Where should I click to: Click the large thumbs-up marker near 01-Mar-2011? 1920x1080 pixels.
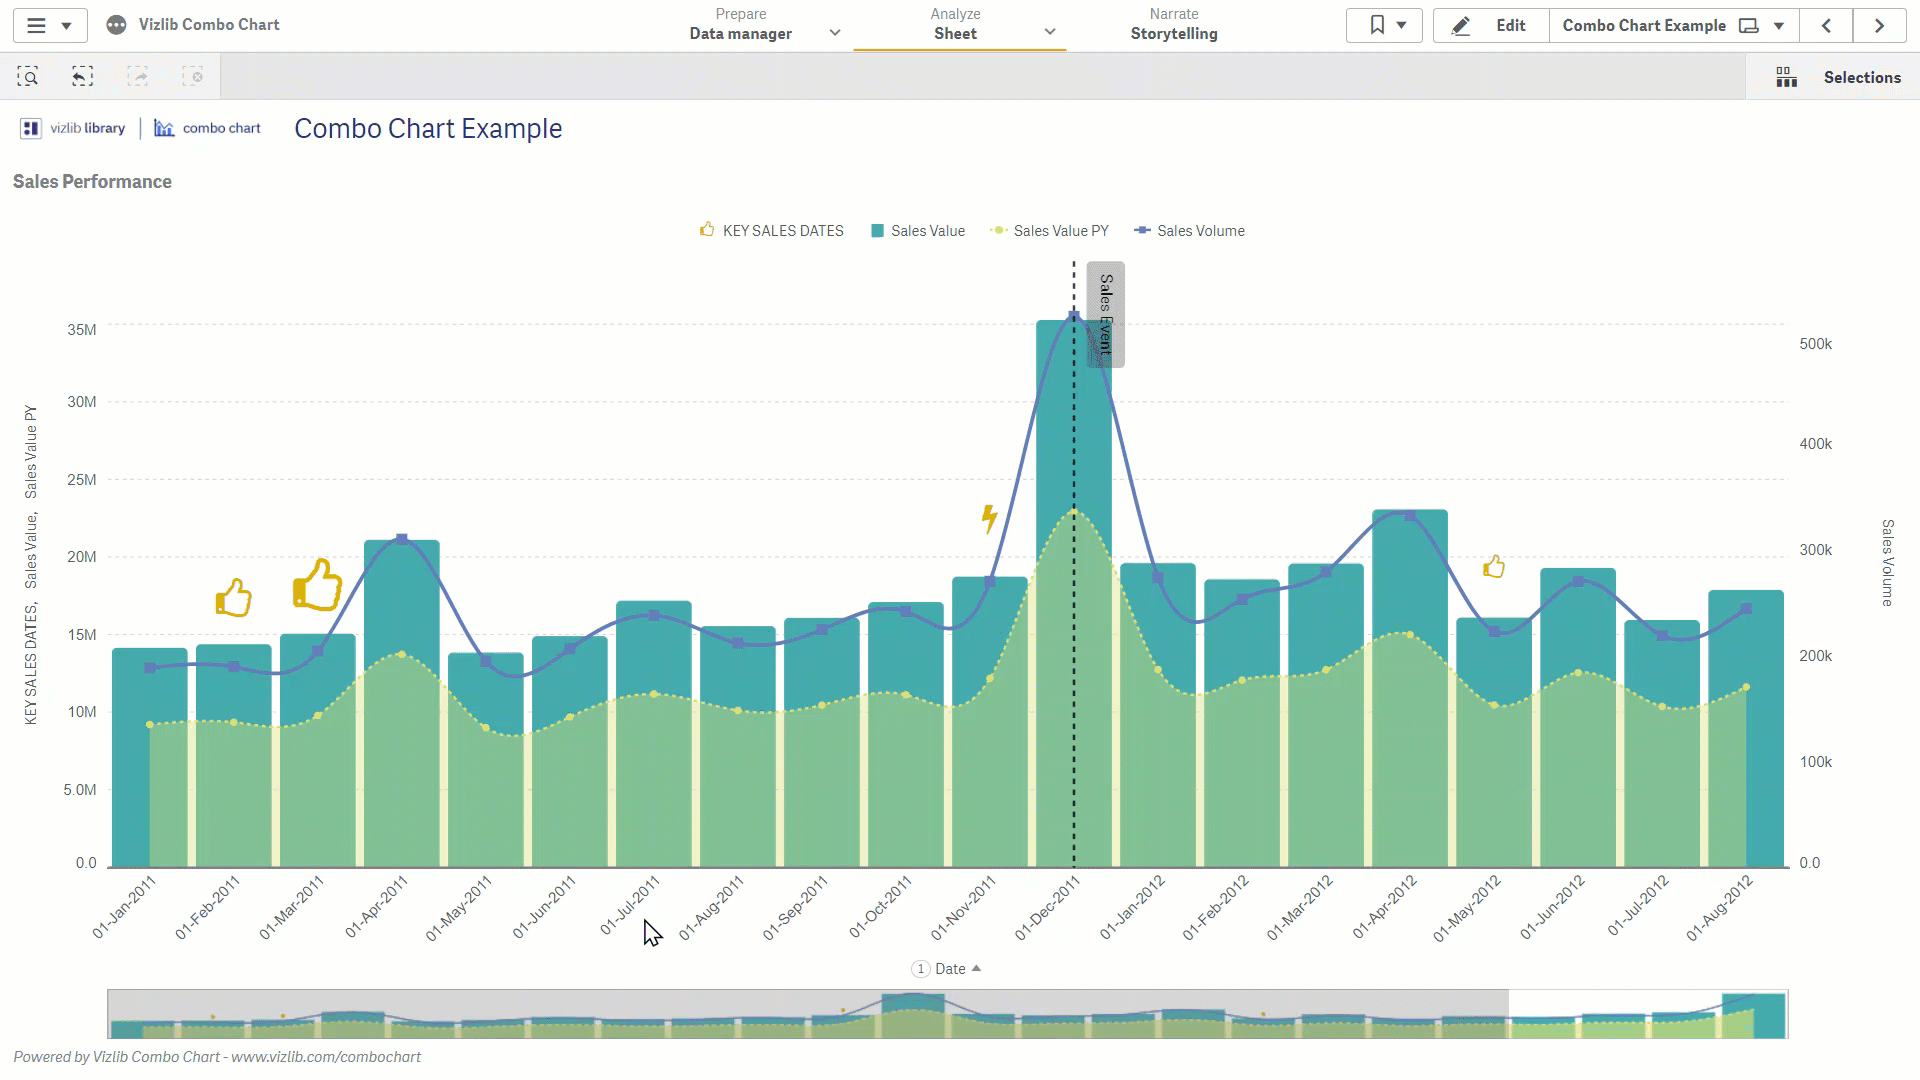317,585
